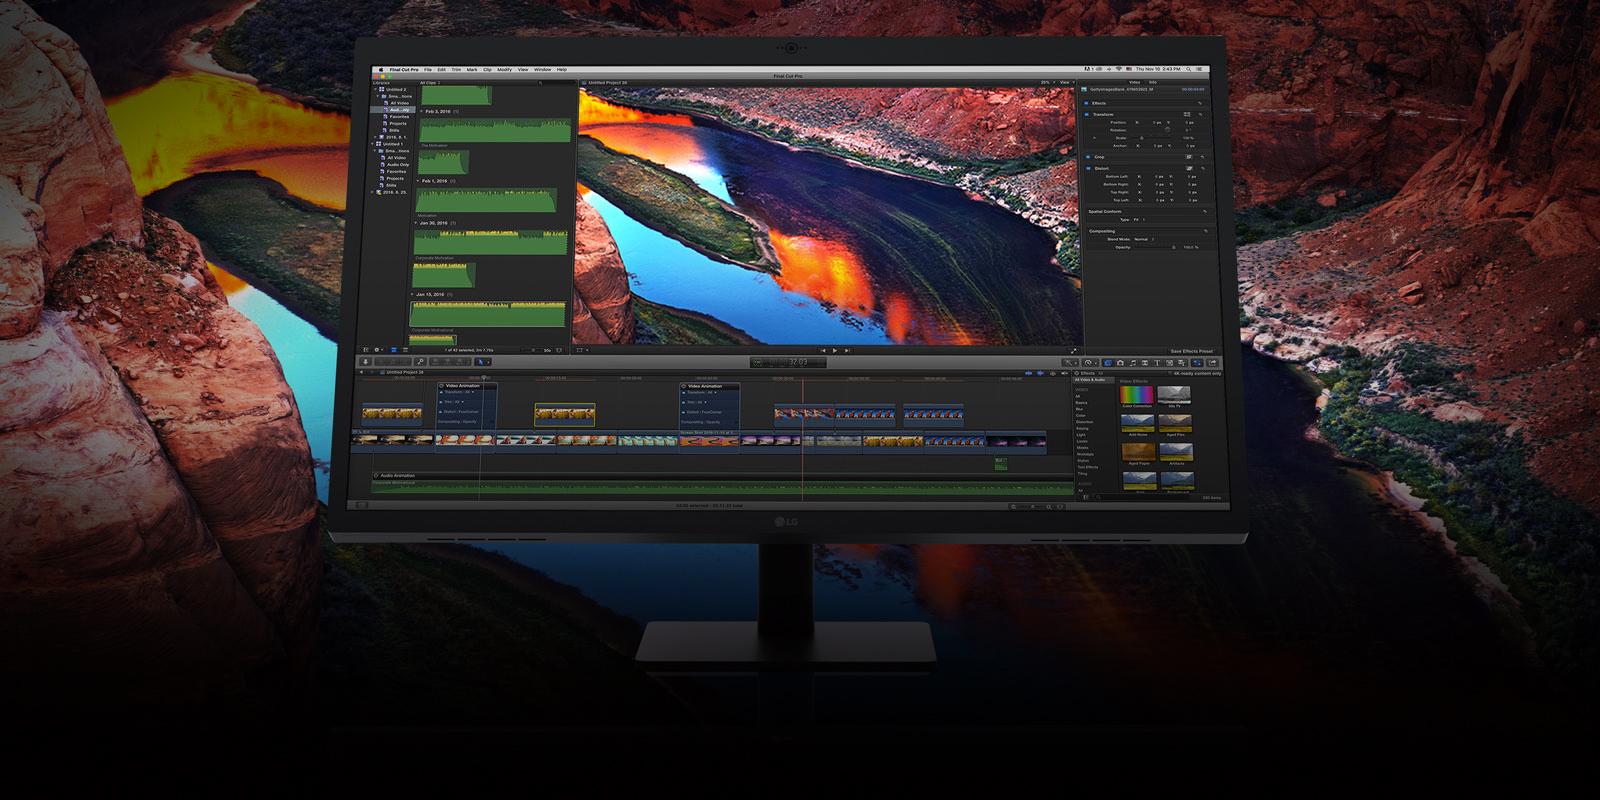Play the viewer video

835,351
